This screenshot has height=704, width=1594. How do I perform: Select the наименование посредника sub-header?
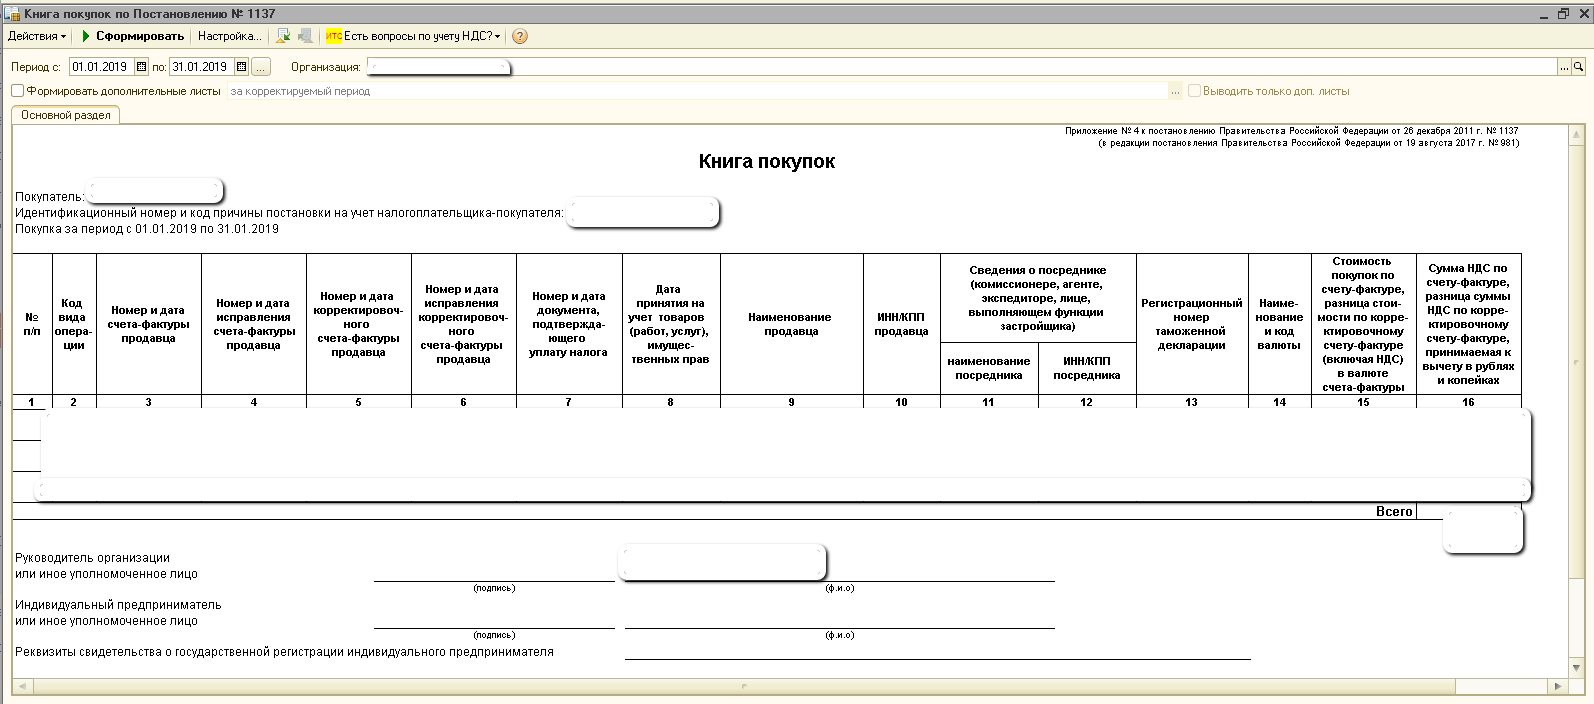tap(989, 368)
